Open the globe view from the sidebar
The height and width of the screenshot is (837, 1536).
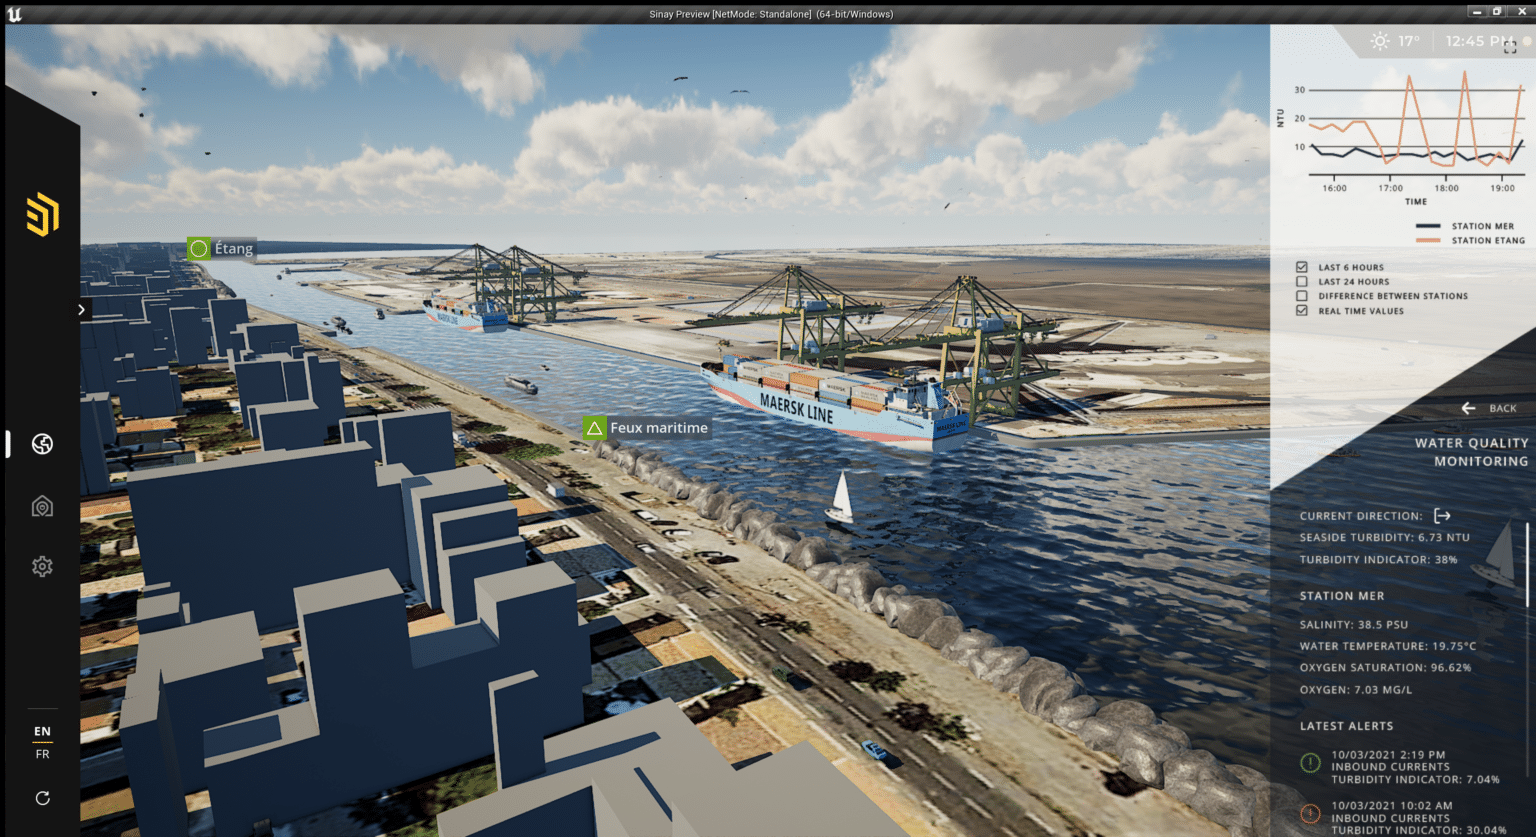pyautogui.click(x=41, y=444)
